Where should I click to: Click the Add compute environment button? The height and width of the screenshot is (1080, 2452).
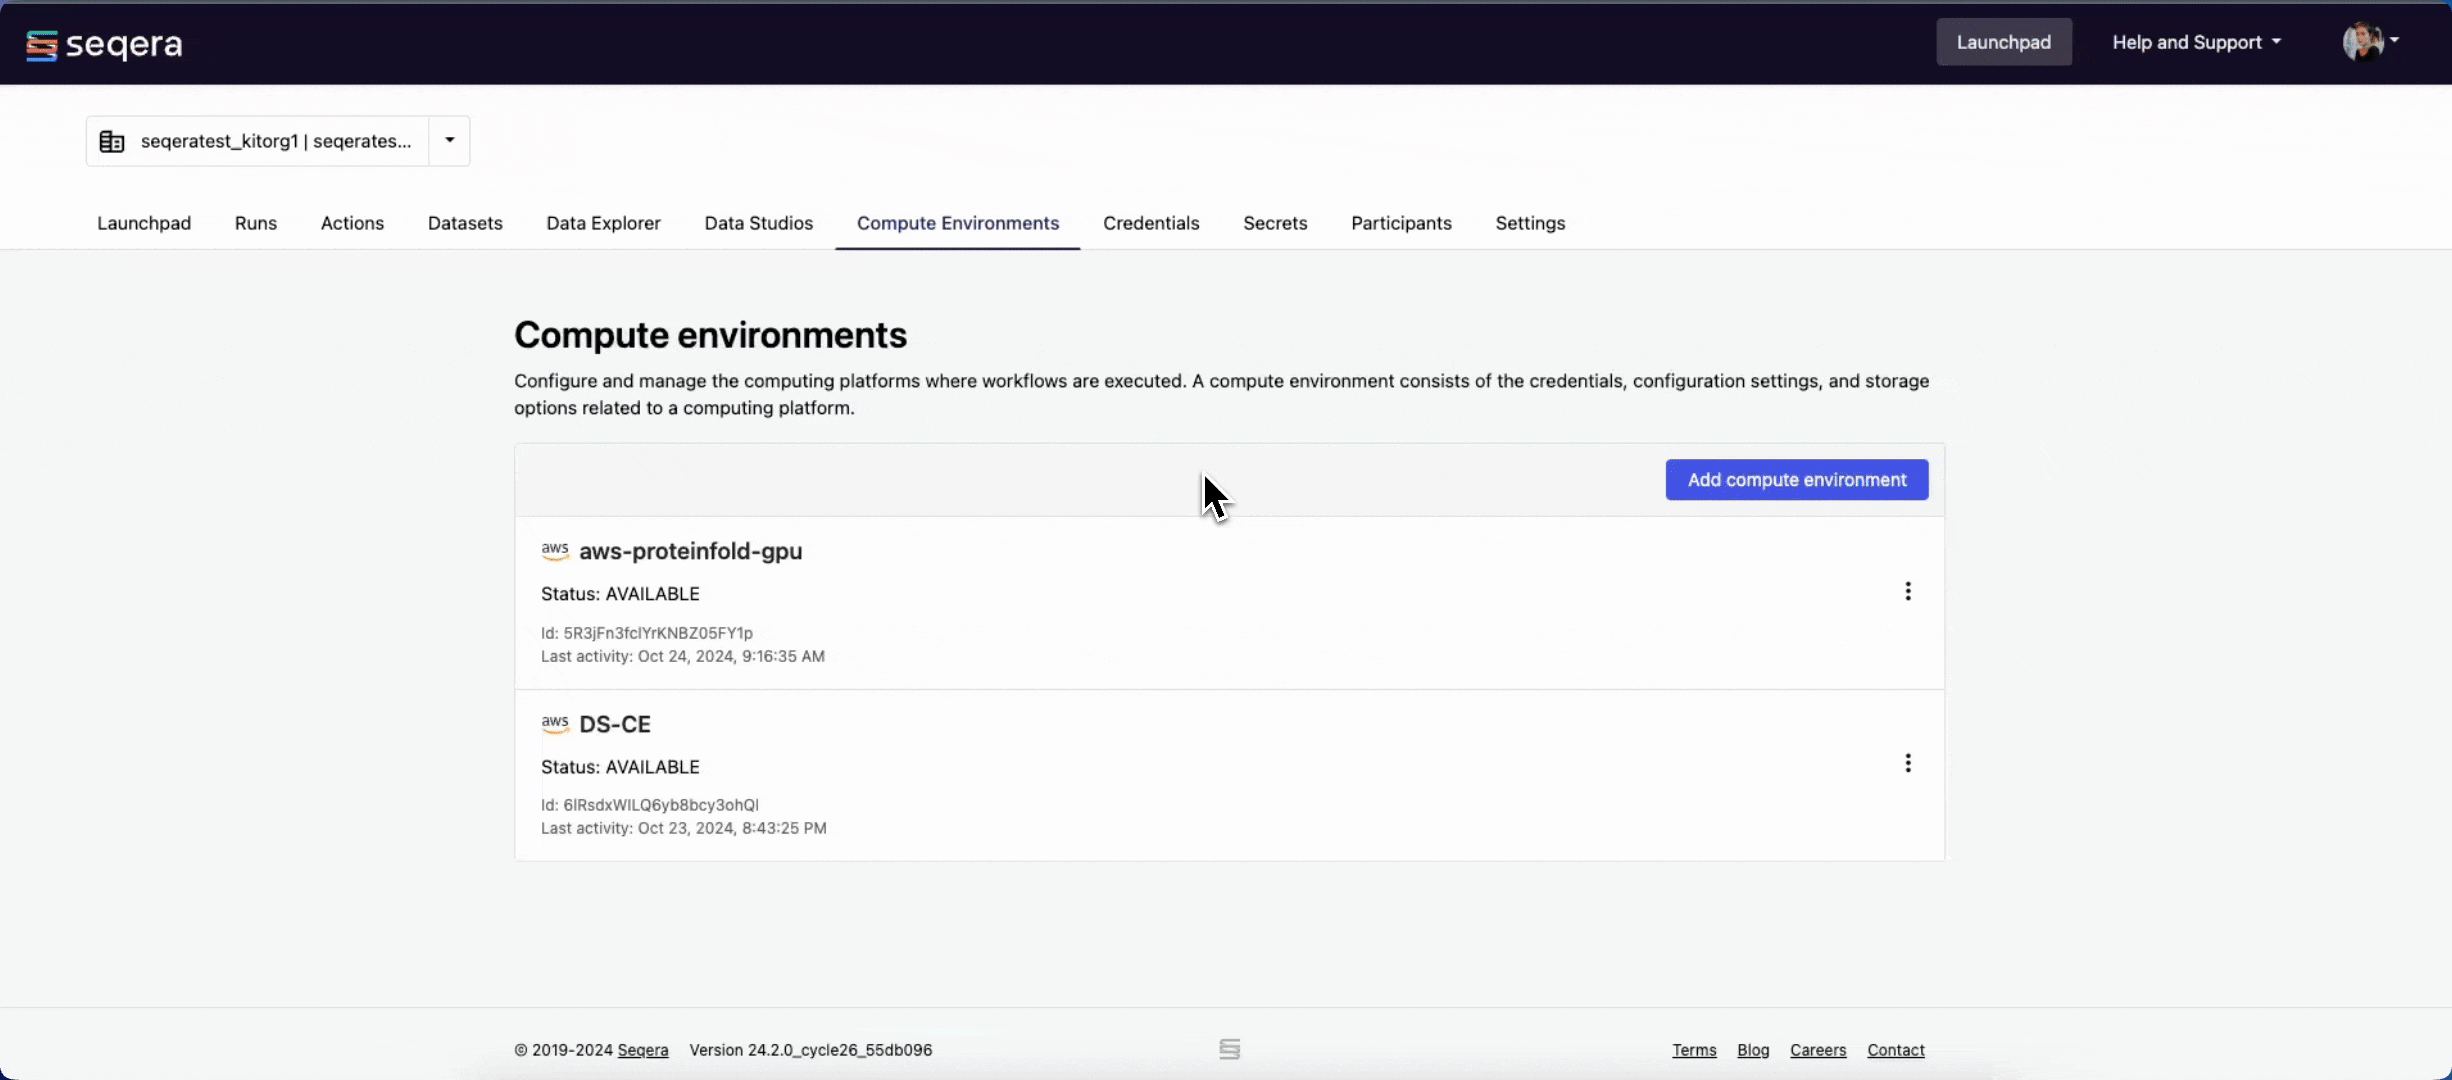tap(1797, 478)
